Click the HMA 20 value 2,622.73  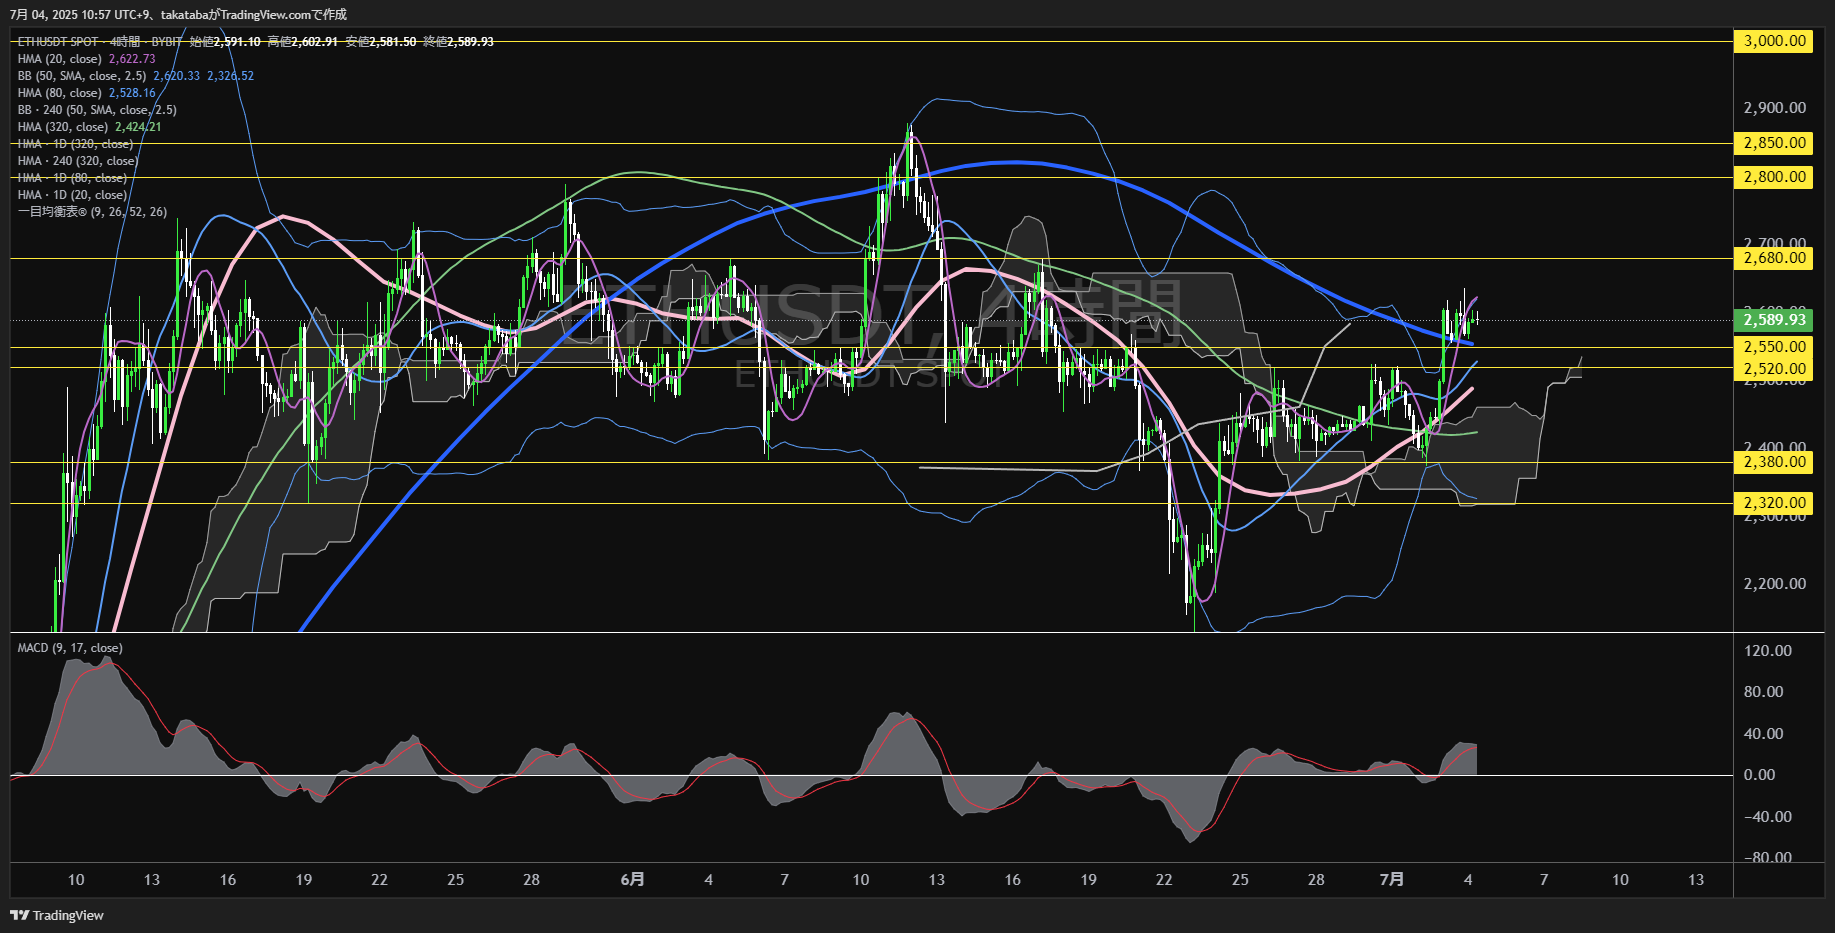click(132, 59)
